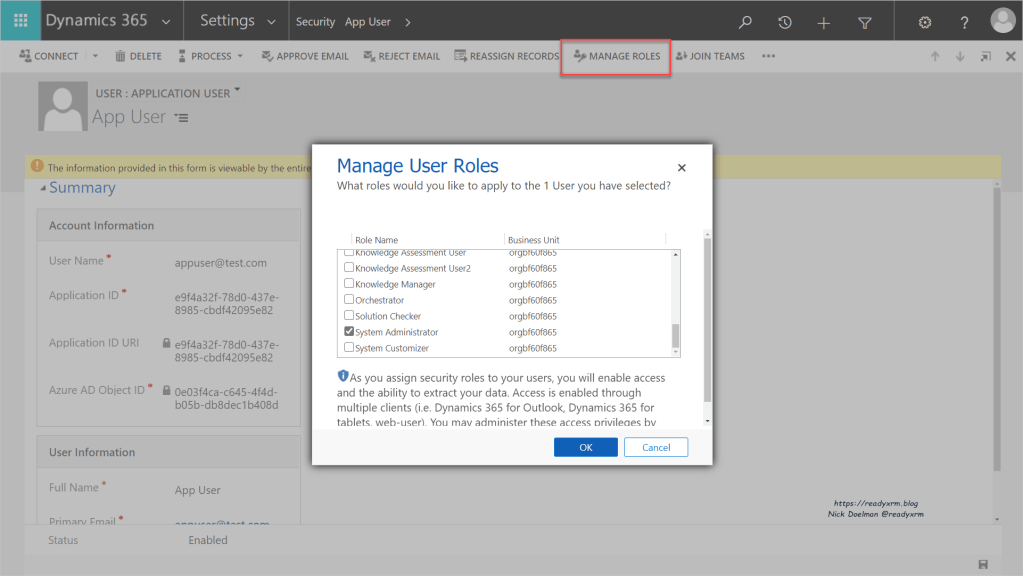The image size is (1023, 576).
Task: Click the search magnifier icon
Action: (x=745, y=22)
